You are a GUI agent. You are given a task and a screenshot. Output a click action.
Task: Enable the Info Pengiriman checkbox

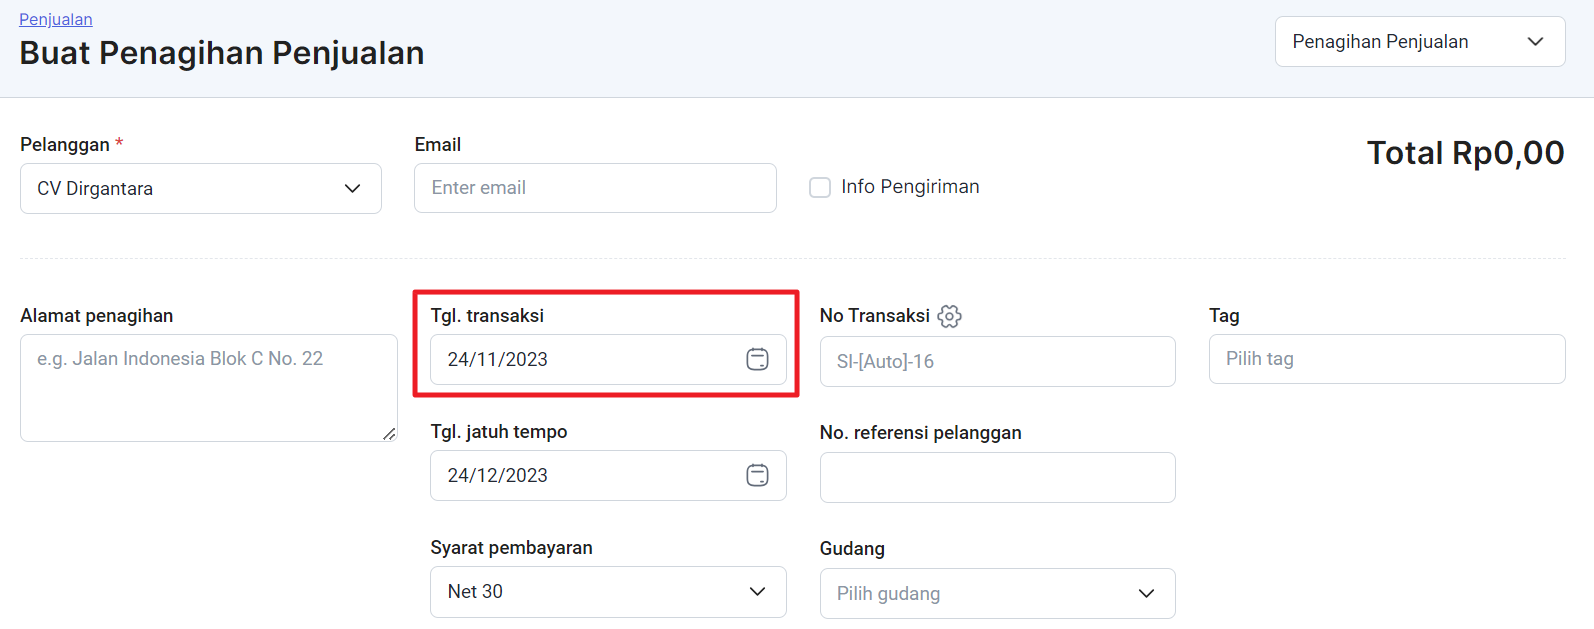(x=820, y=187)
